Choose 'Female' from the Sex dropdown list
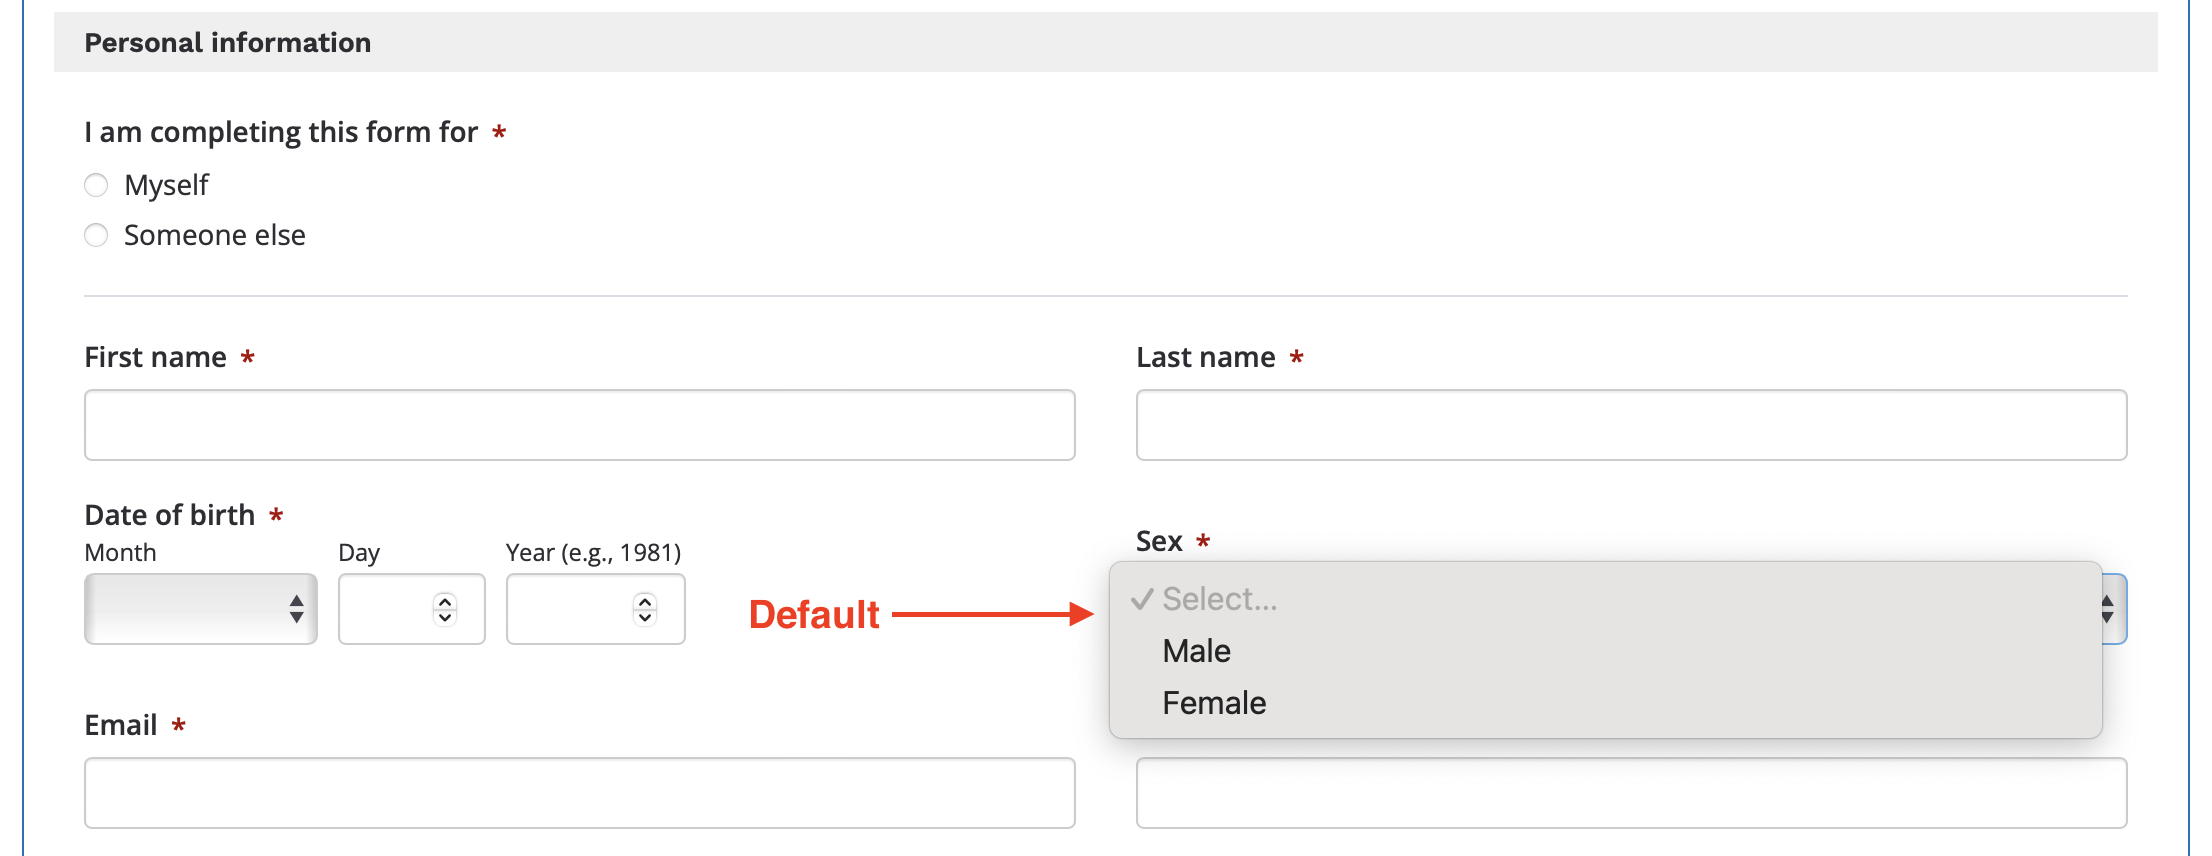 [1214, 703]
